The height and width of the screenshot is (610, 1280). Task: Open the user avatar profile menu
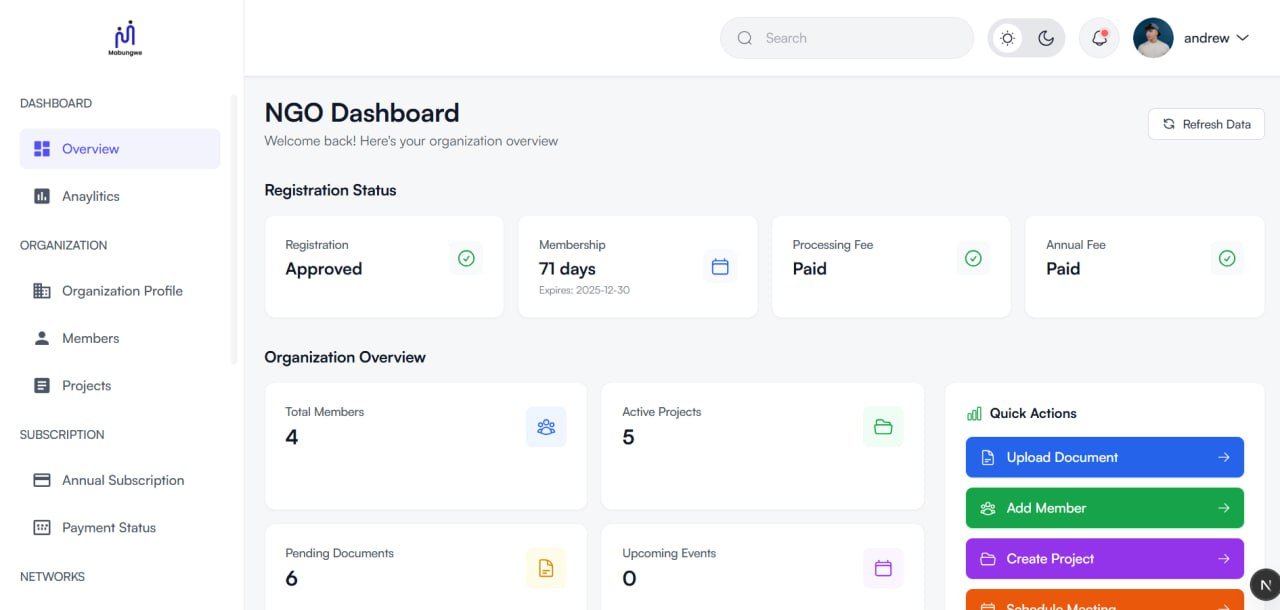(x=1153, y=38)
